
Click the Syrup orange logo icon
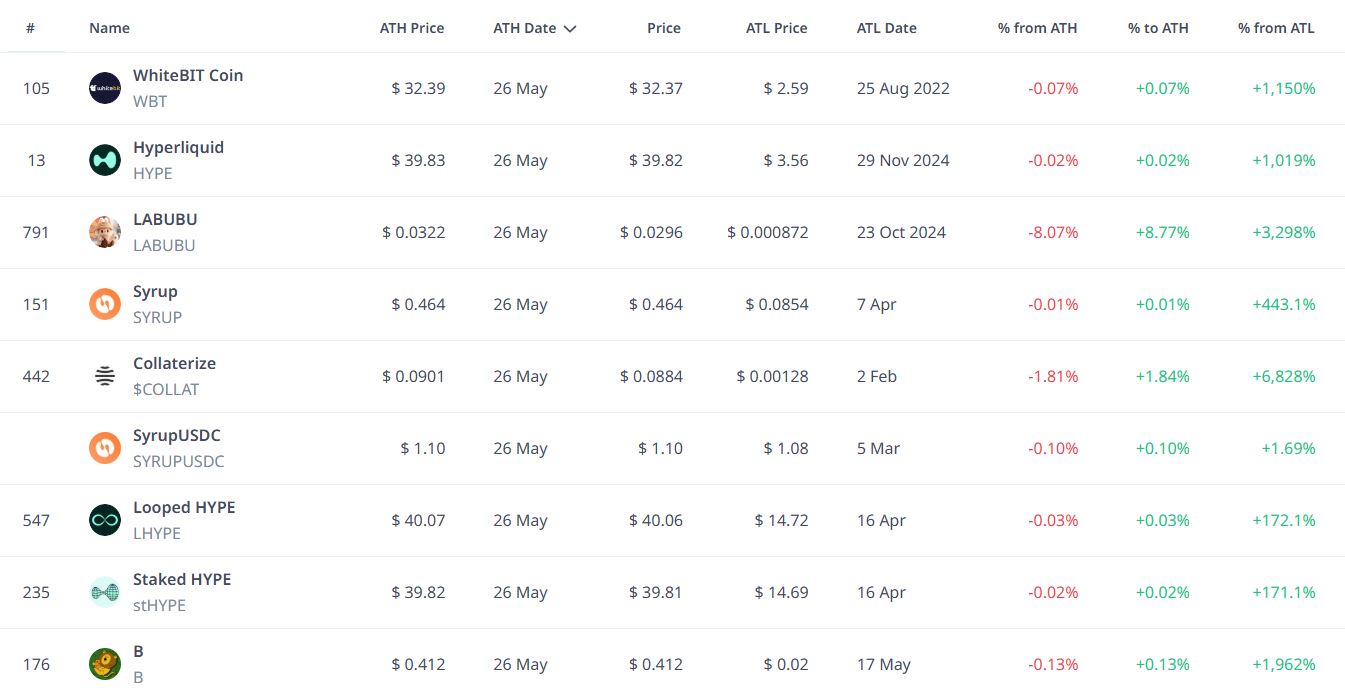(105, 304)
